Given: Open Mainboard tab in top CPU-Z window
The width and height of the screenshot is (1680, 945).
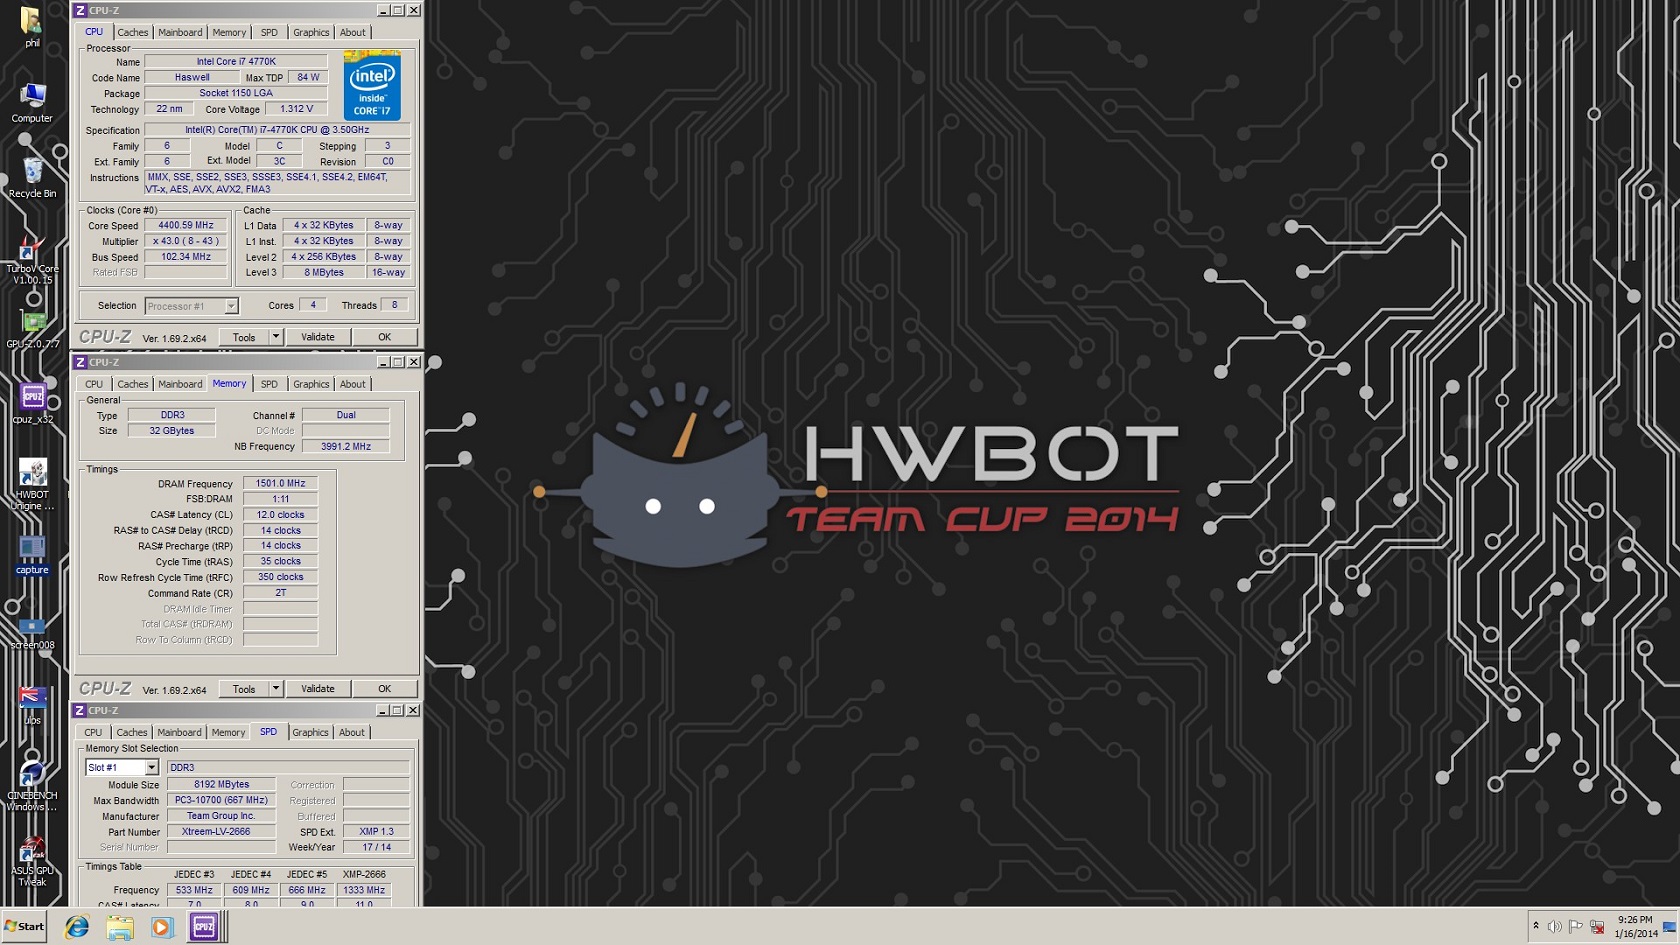Looking at the screenshot, I should [180, 32].
